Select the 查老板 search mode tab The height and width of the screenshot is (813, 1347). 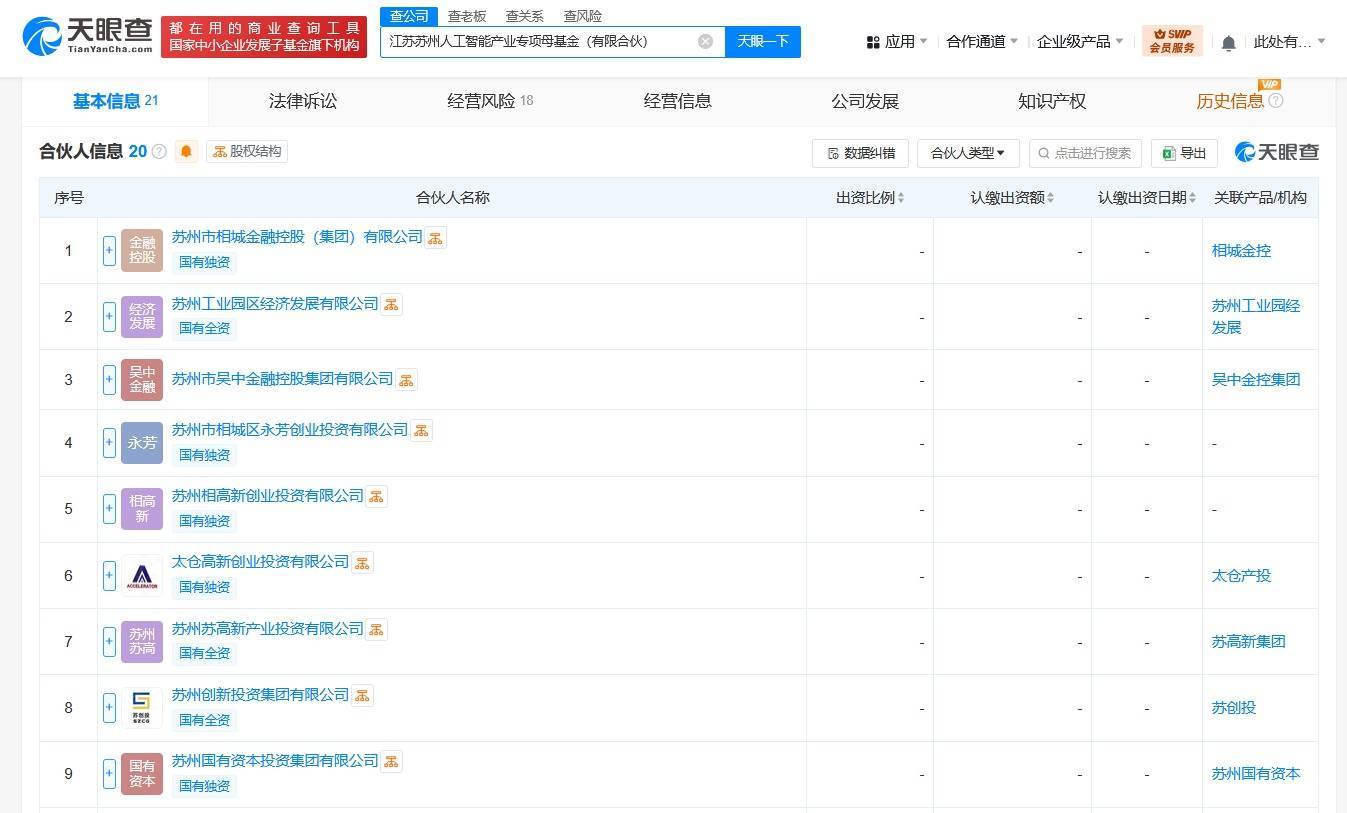point(466,16)
